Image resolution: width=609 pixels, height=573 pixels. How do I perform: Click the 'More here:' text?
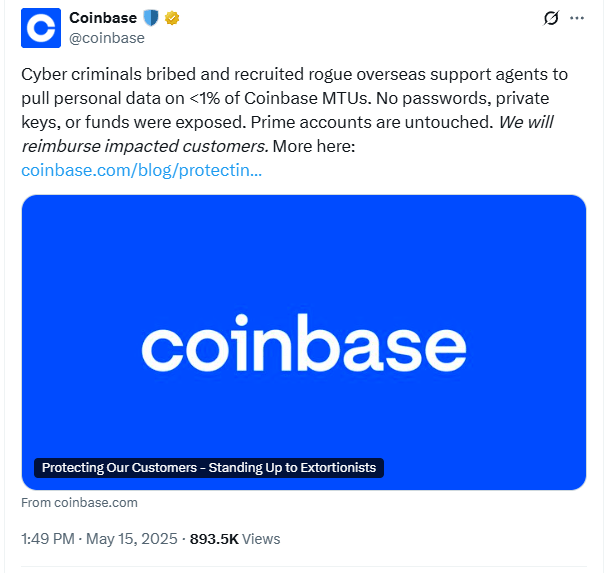tap(314, 146)
